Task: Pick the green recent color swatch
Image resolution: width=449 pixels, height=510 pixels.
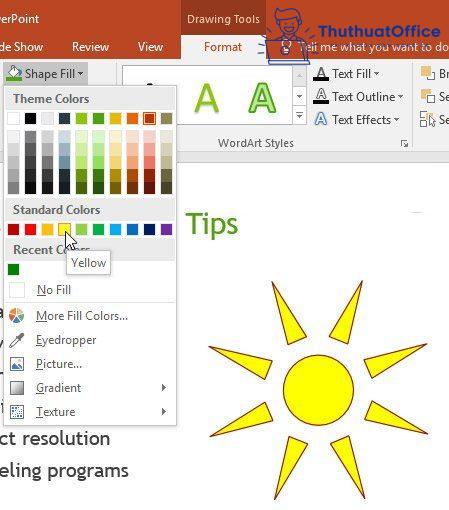Action: (13, 269)
